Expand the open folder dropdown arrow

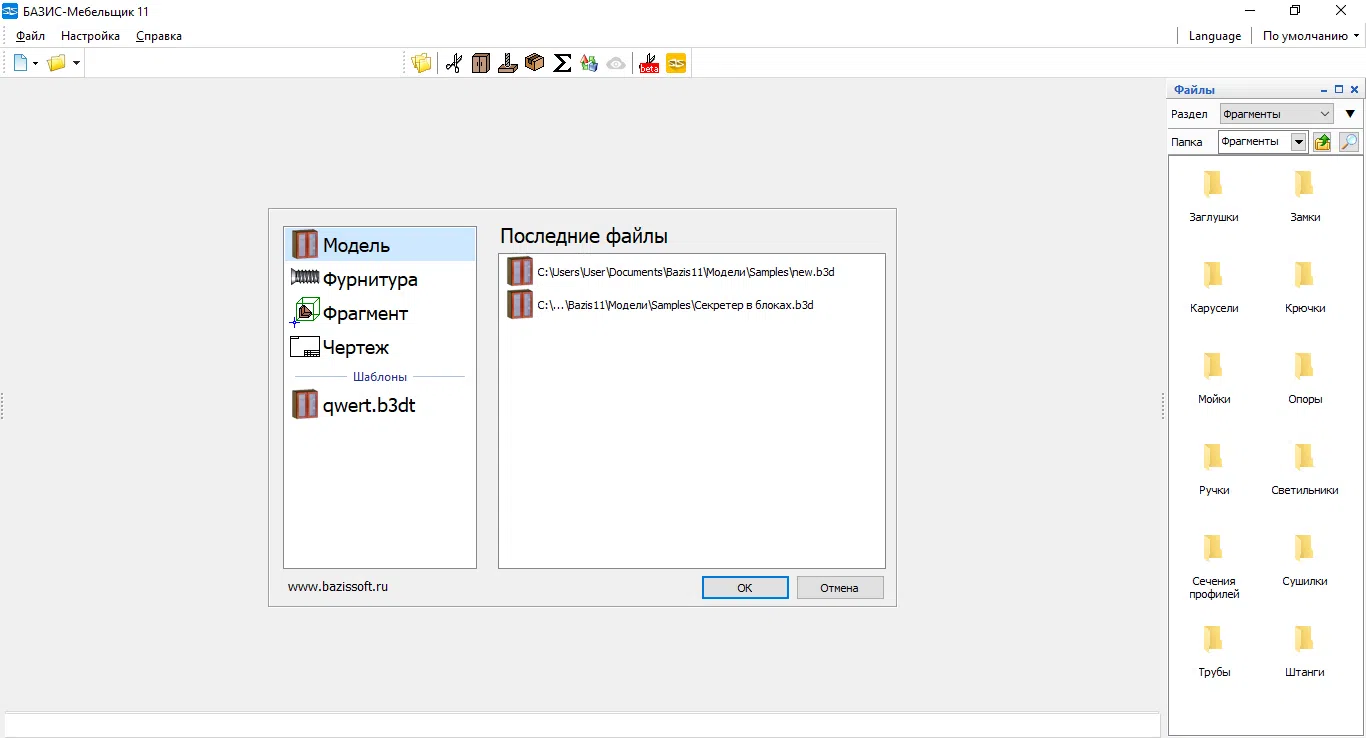pos(76,64)
